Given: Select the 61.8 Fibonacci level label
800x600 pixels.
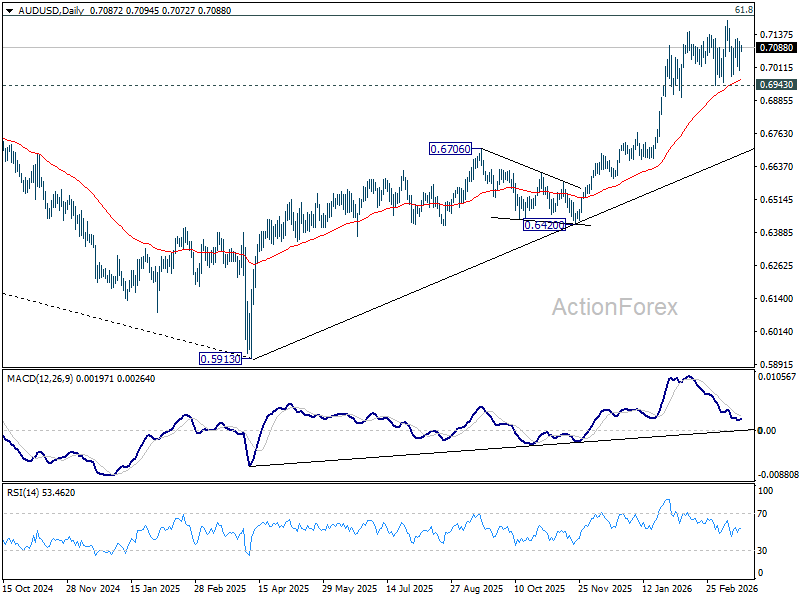Looking at the screenshot, I should [x=743, y=10].
